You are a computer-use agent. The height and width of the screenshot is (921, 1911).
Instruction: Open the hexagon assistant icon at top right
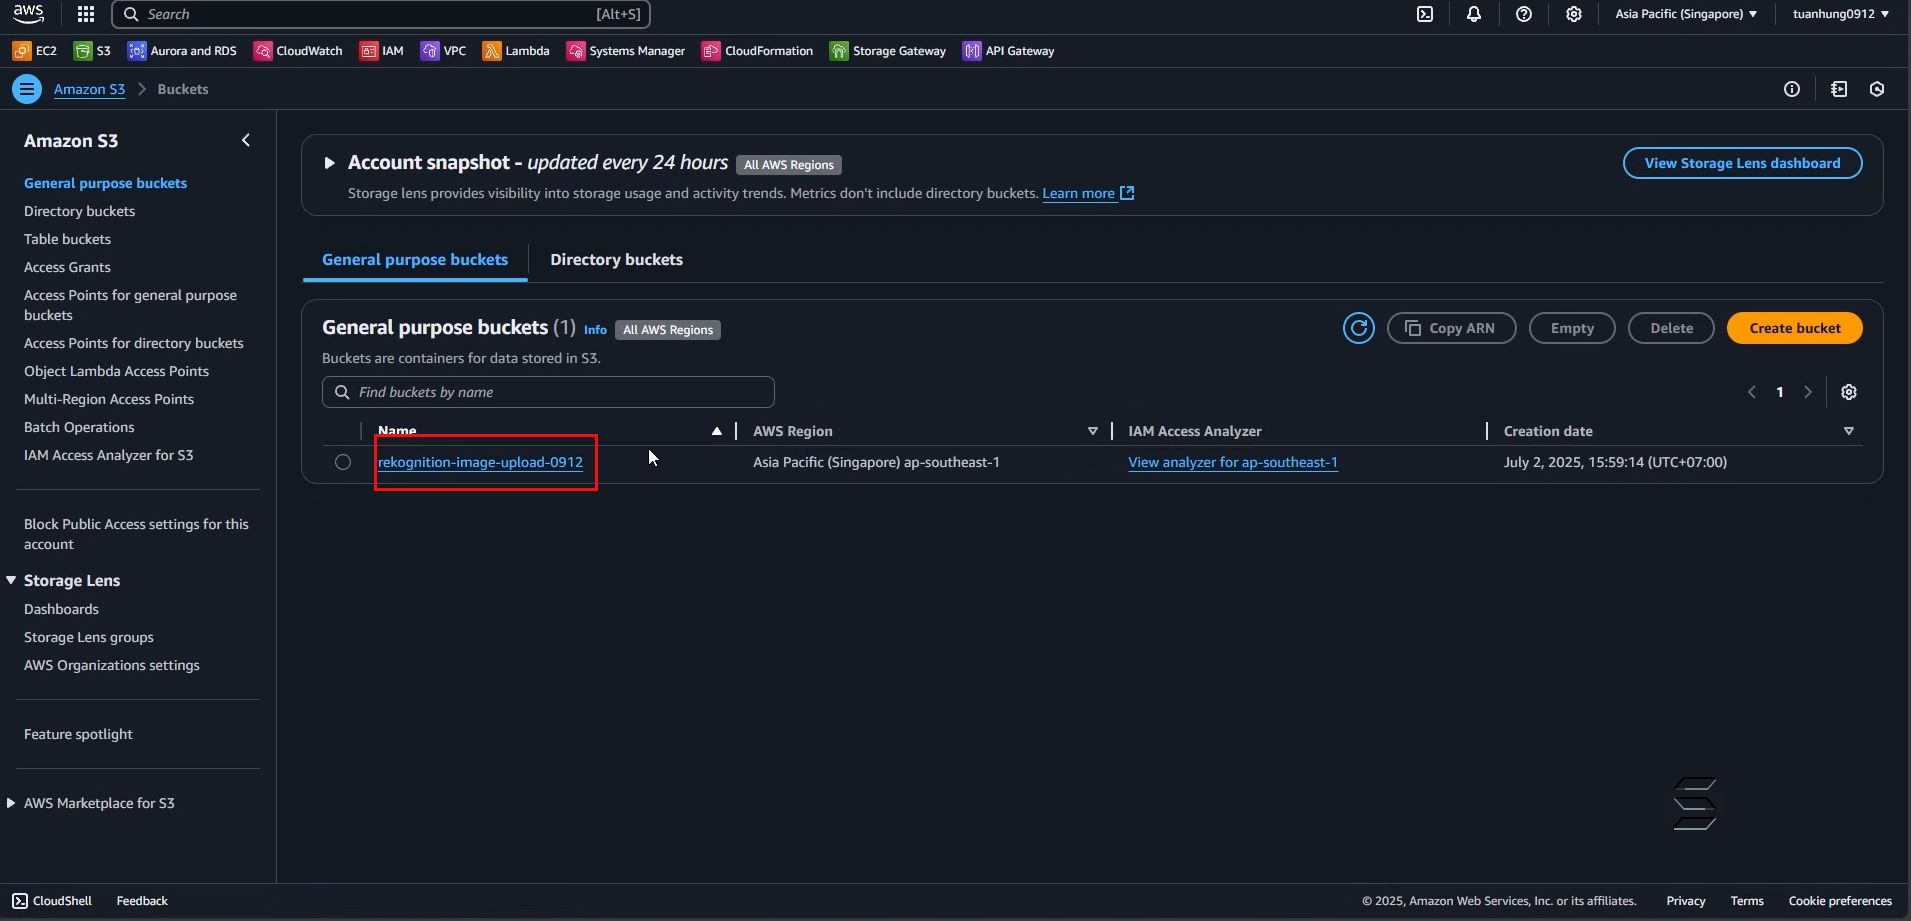click(1877, 89)
